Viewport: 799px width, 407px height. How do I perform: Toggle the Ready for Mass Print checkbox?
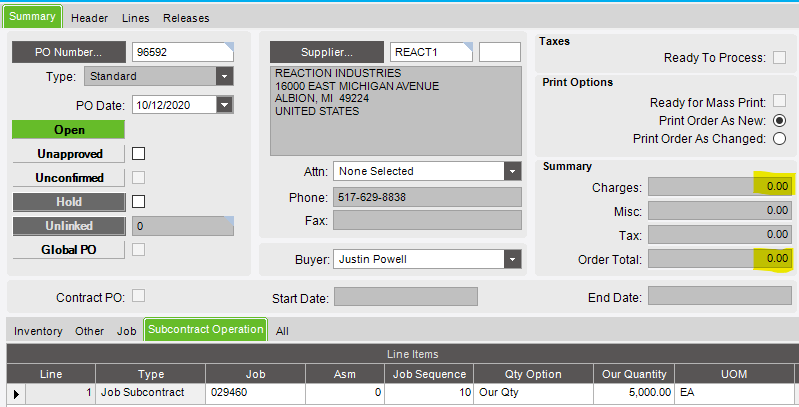[779, 100]
